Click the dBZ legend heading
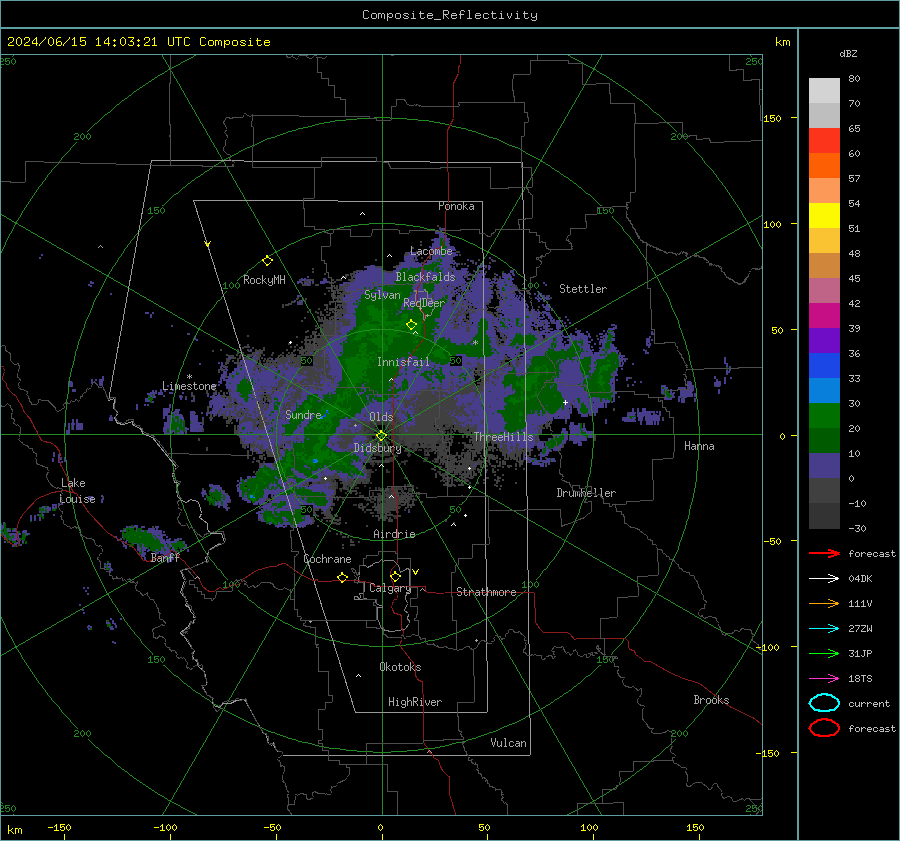The image size is (900, 841). click(x=848, y=54)
